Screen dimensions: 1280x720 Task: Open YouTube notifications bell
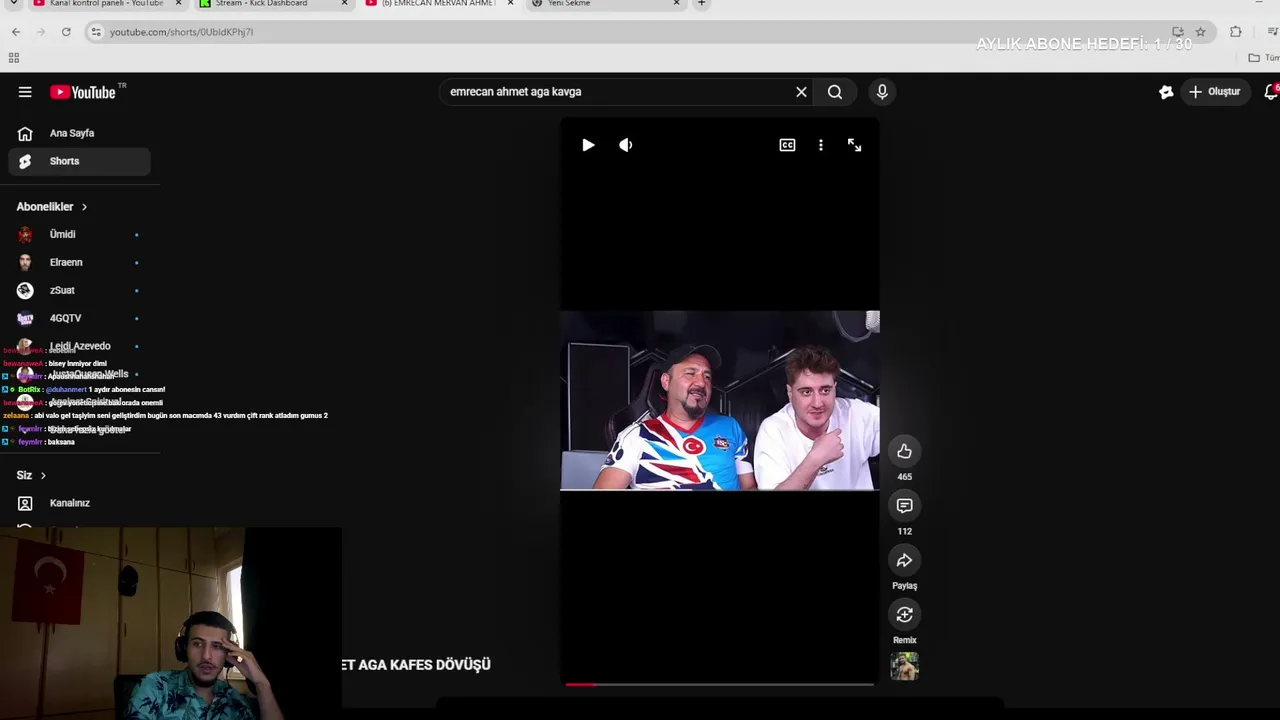[1271, 92]
